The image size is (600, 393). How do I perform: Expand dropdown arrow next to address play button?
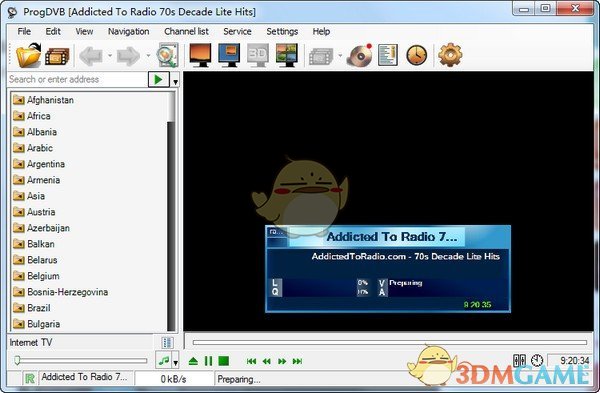pos(175,81)
